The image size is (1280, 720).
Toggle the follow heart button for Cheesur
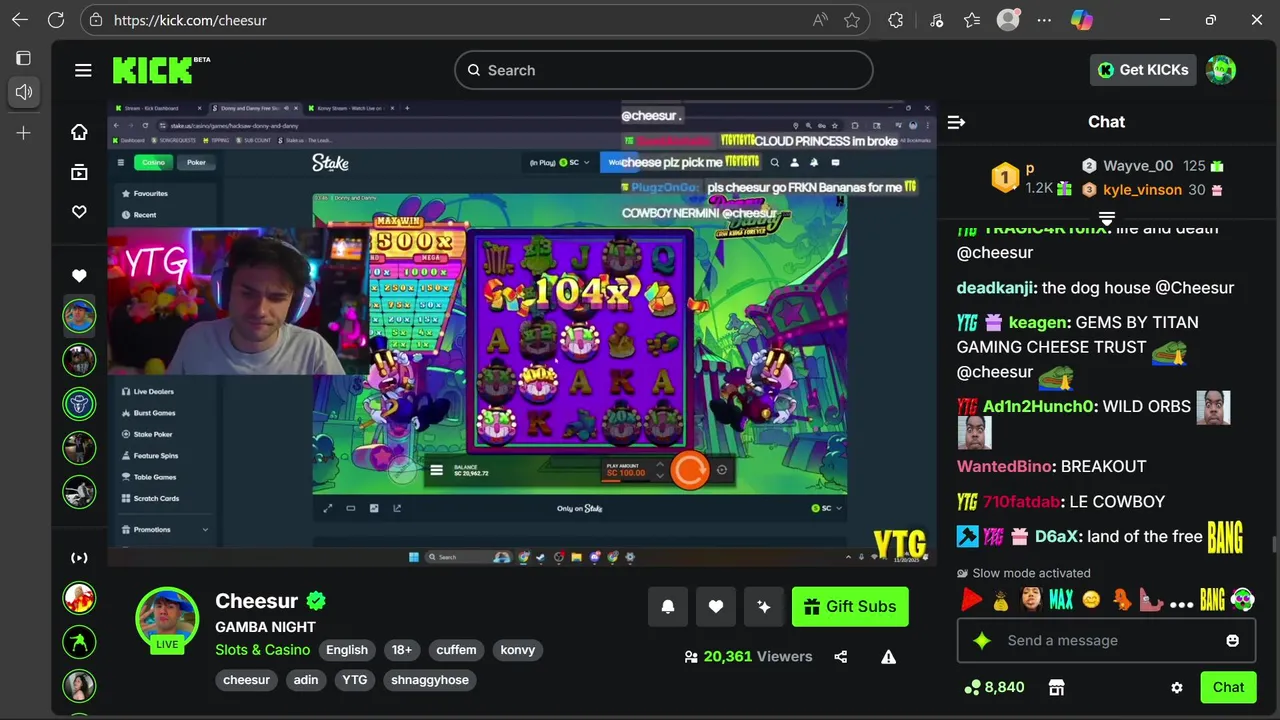tap(716, 606)
